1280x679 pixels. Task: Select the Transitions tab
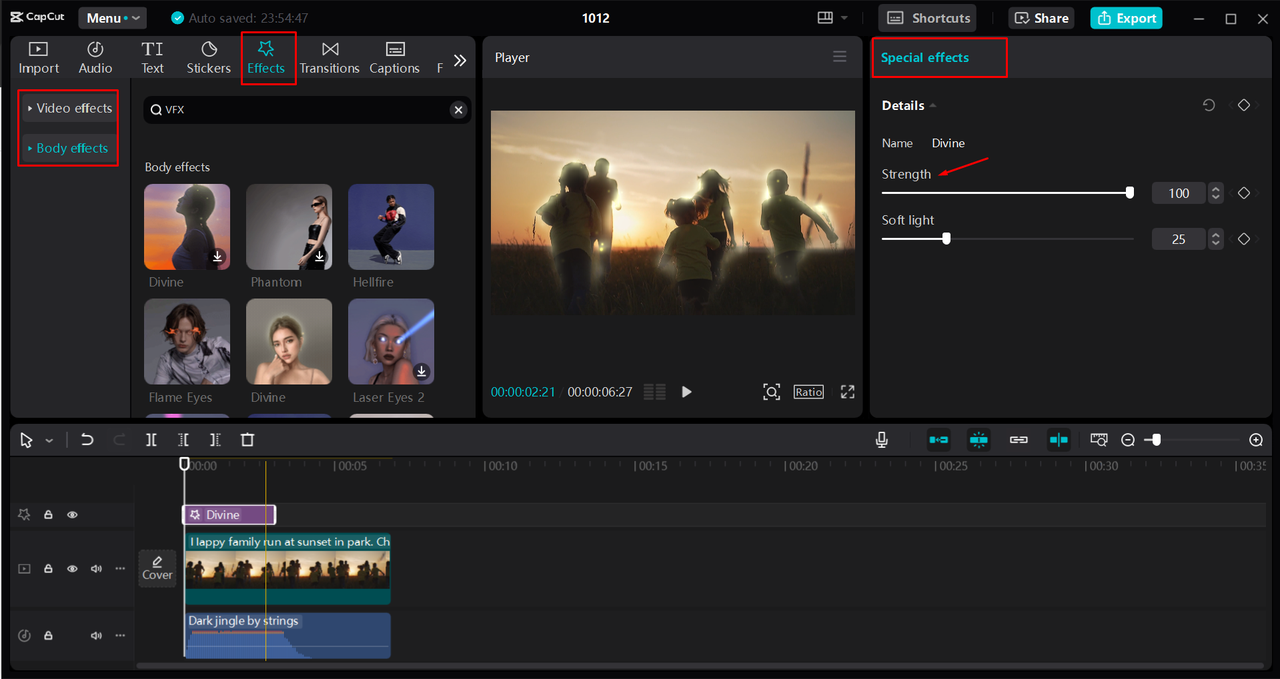pos(329,58)
